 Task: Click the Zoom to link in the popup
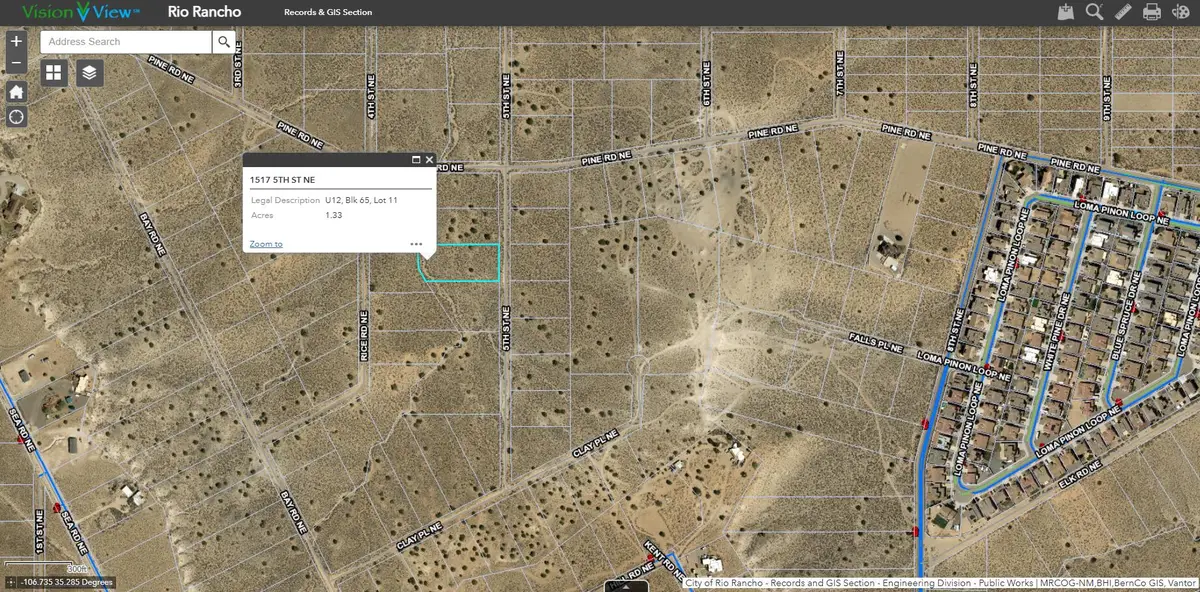click(x=265, y=243)
